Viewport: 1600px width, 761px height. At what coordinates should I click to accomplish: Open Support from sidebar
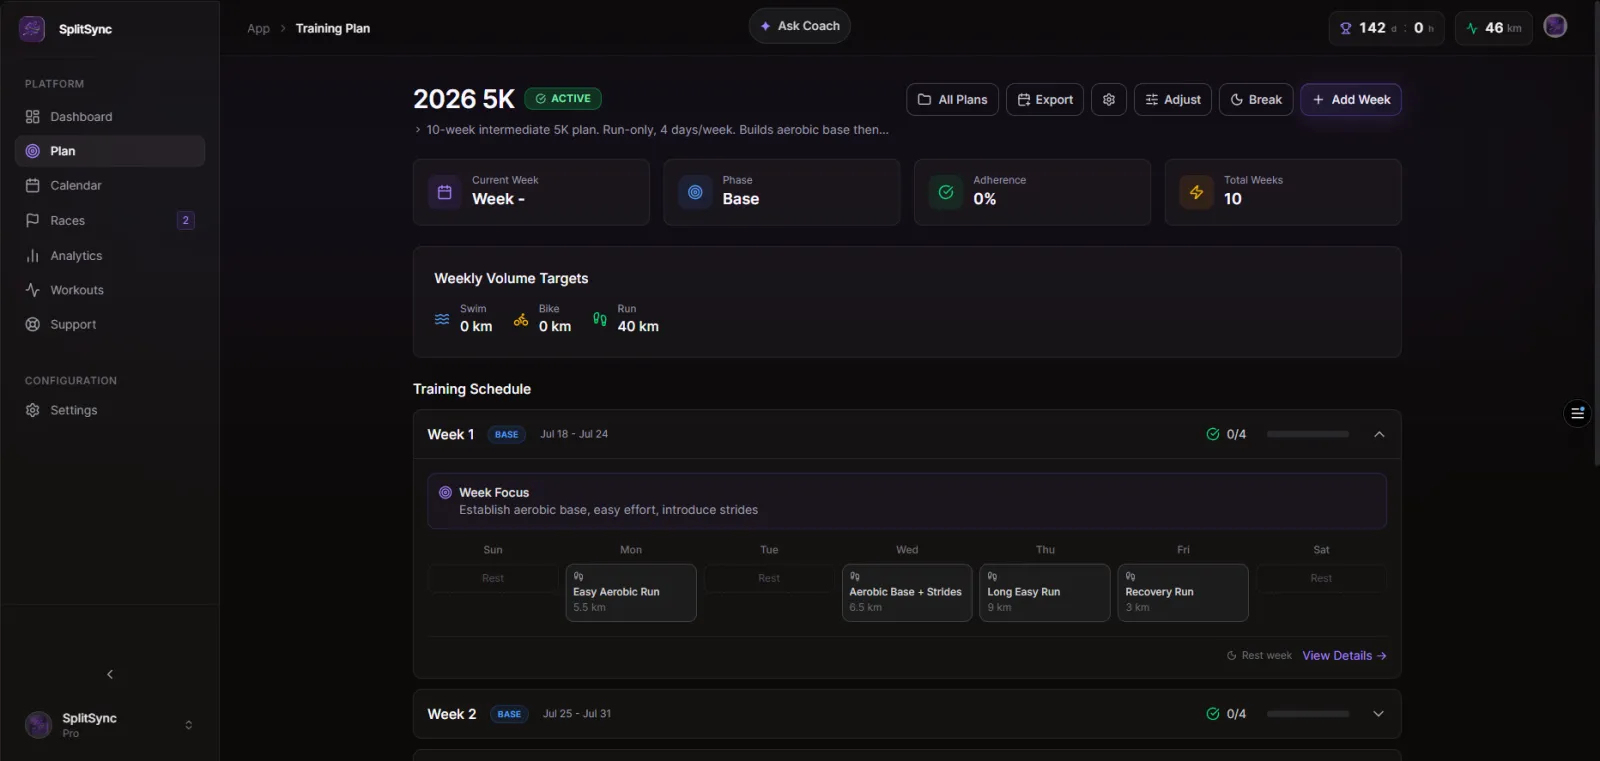pyautogui.click(x=110, y=325)
